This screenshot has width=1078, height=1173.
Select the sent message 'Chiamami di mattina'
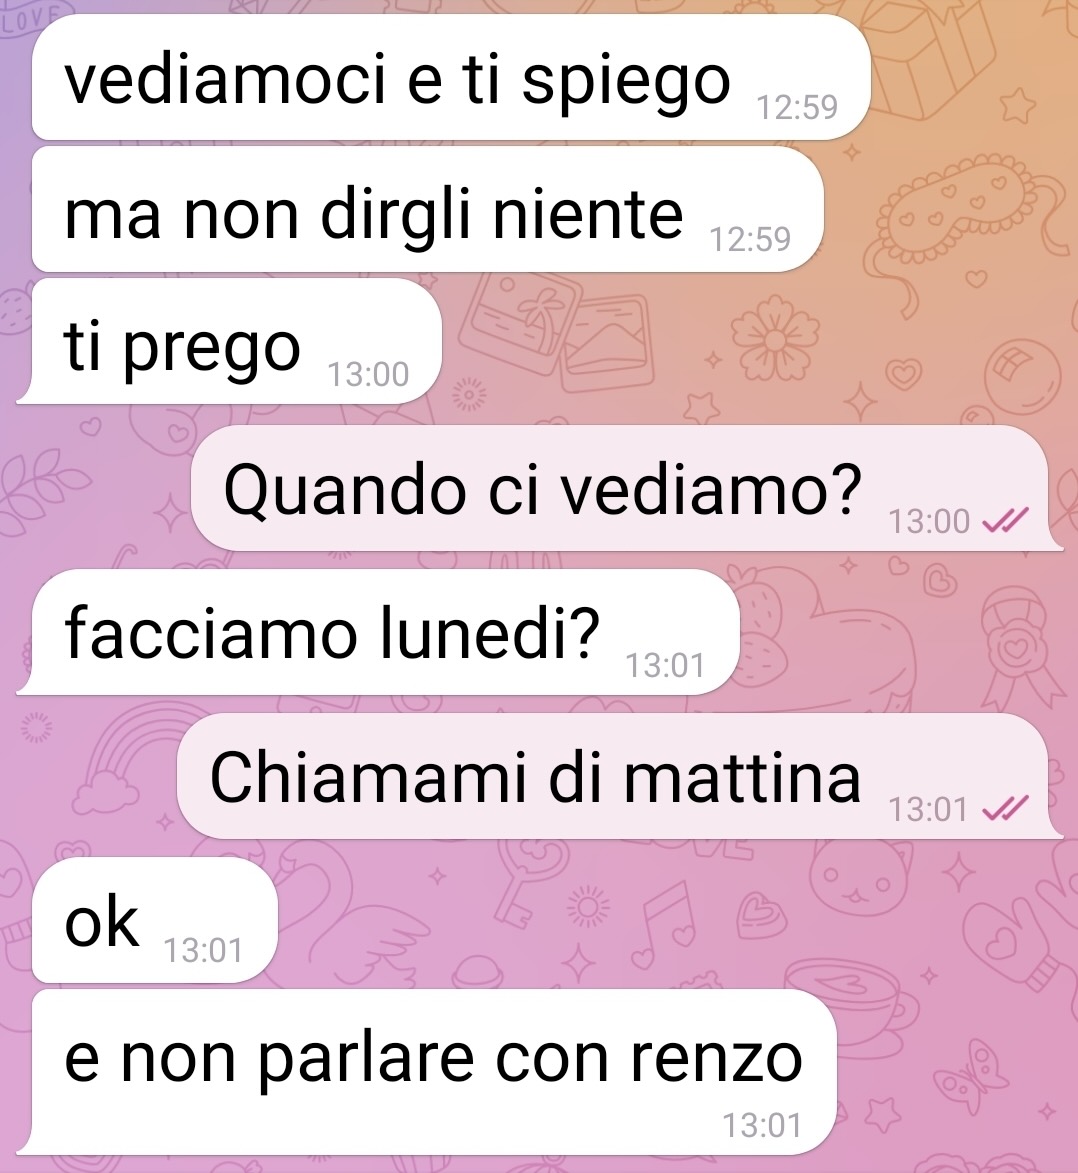620,776
